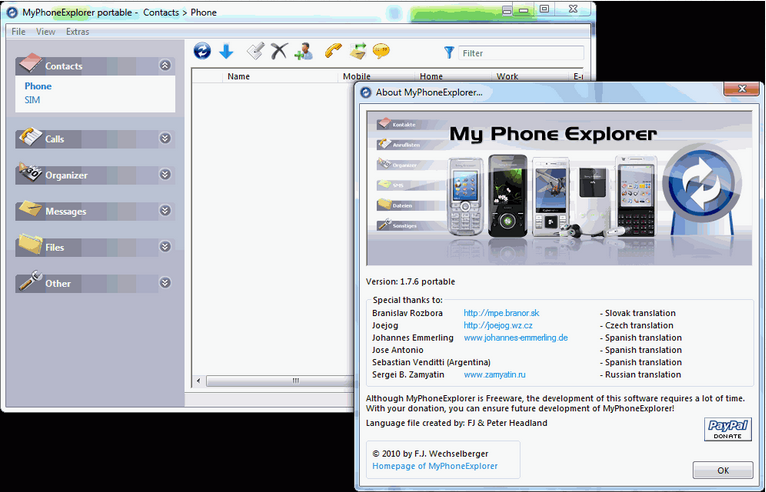Open the http://mpe.branor.sk link
Image resolution: width=766 pixels, height=492 pixels.
click(x=501, y=313)
